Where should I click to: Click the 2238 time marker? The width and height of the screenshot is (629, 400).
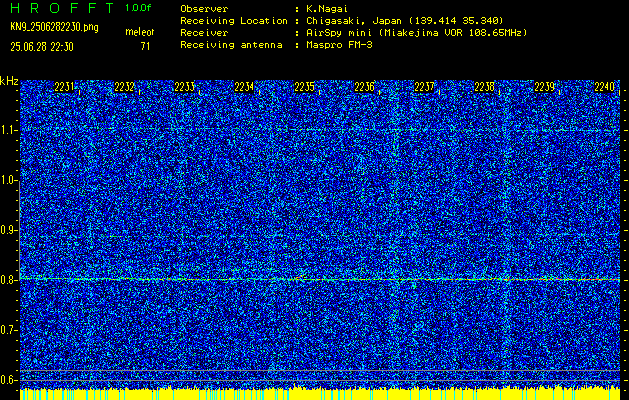(485, 87)
